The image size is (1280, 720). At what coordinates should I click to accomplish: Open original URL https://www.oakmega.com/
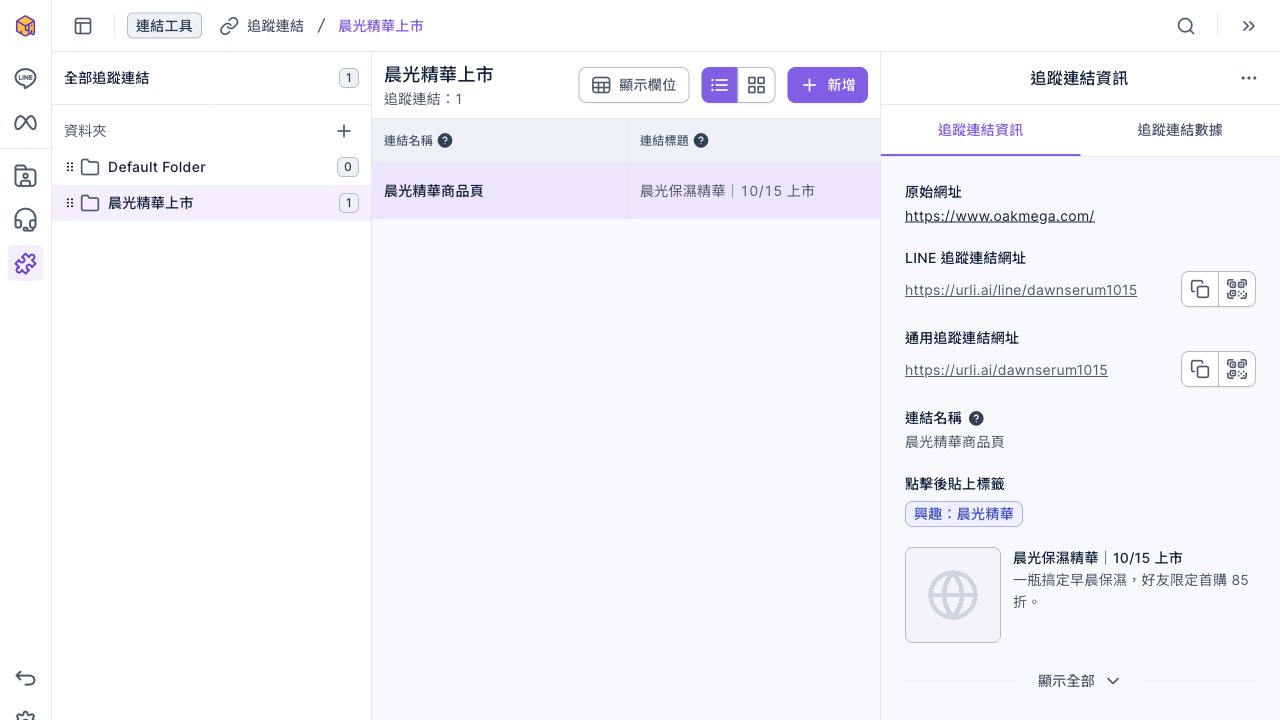[x=1000, y=216]
